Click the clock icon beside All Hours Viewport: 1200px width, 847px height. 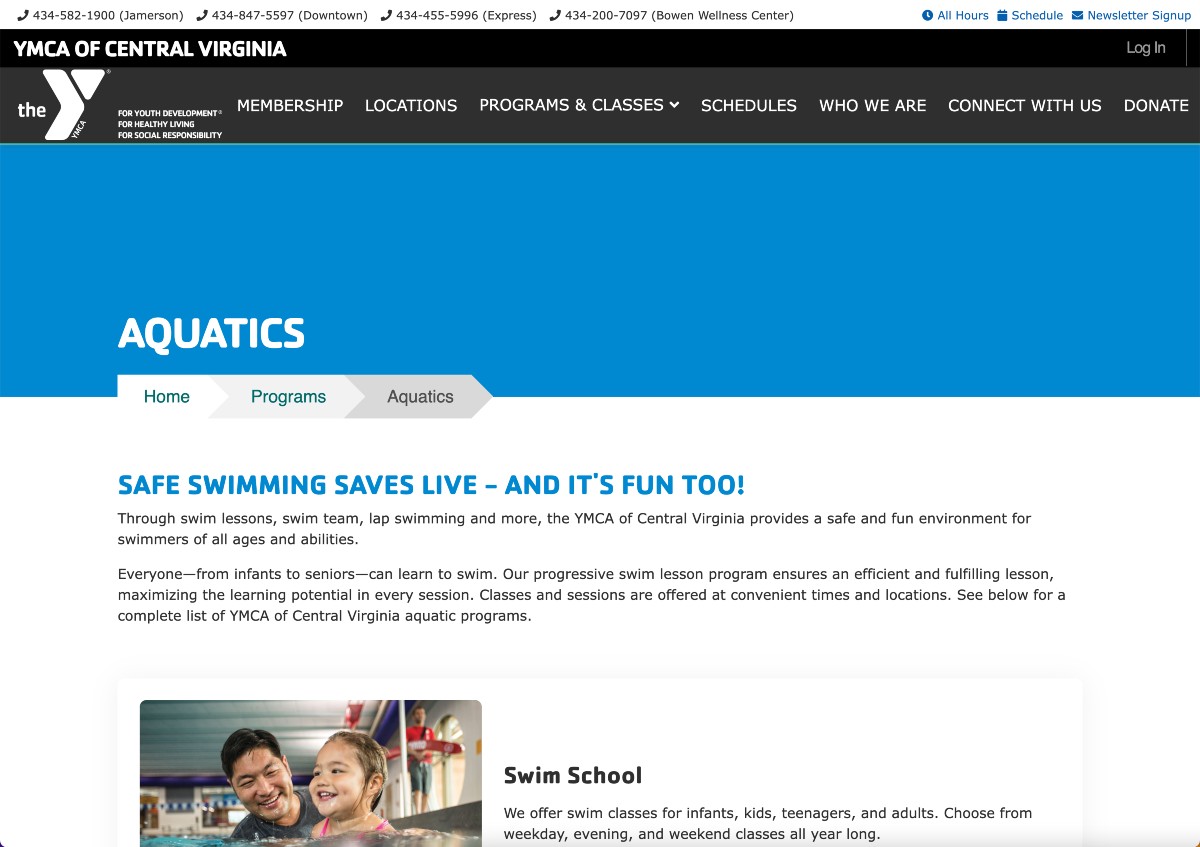click(x=927, y=16)
